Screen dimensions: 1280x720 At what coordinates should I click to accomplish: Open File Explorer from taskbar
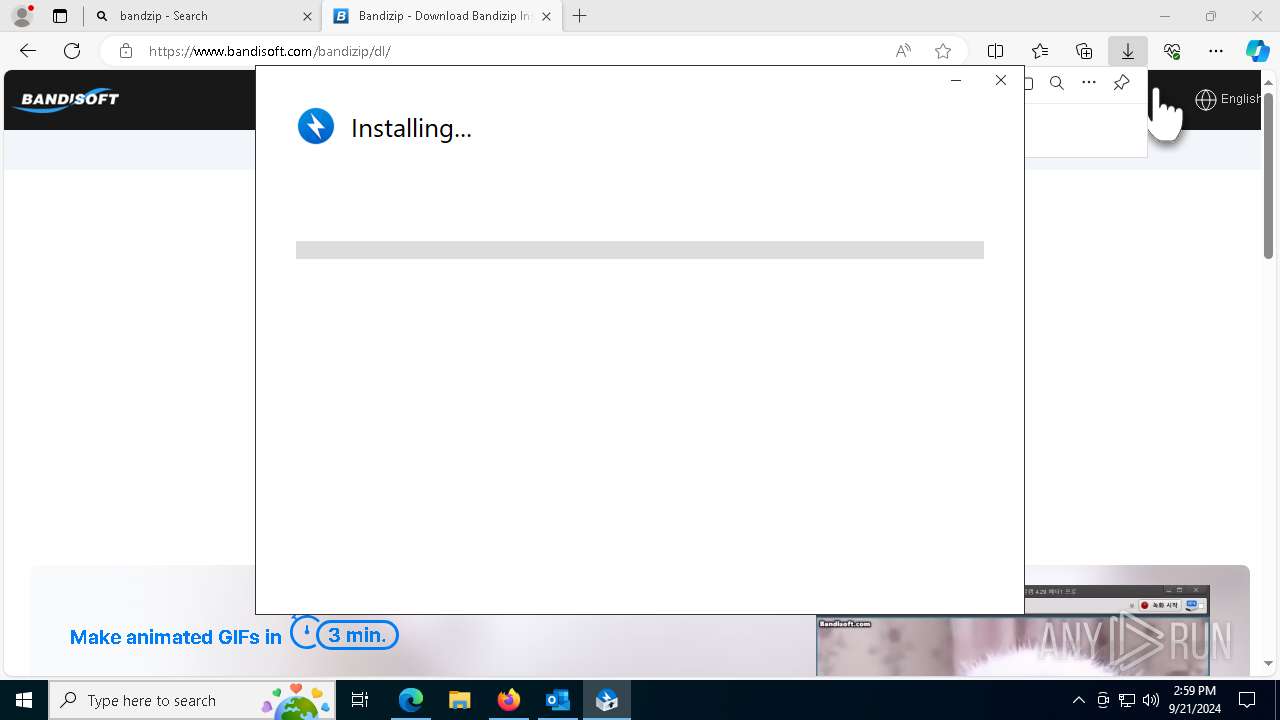pos(459,700)
